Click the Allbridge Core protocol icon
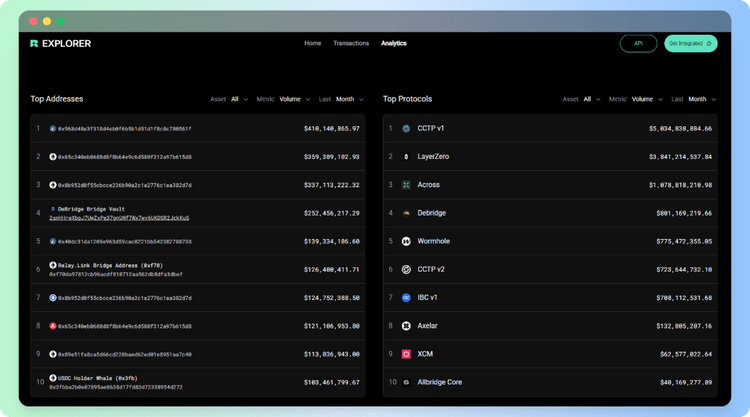Image resolution: width=750 pixels, height=417 pixels. pos(406,383)
